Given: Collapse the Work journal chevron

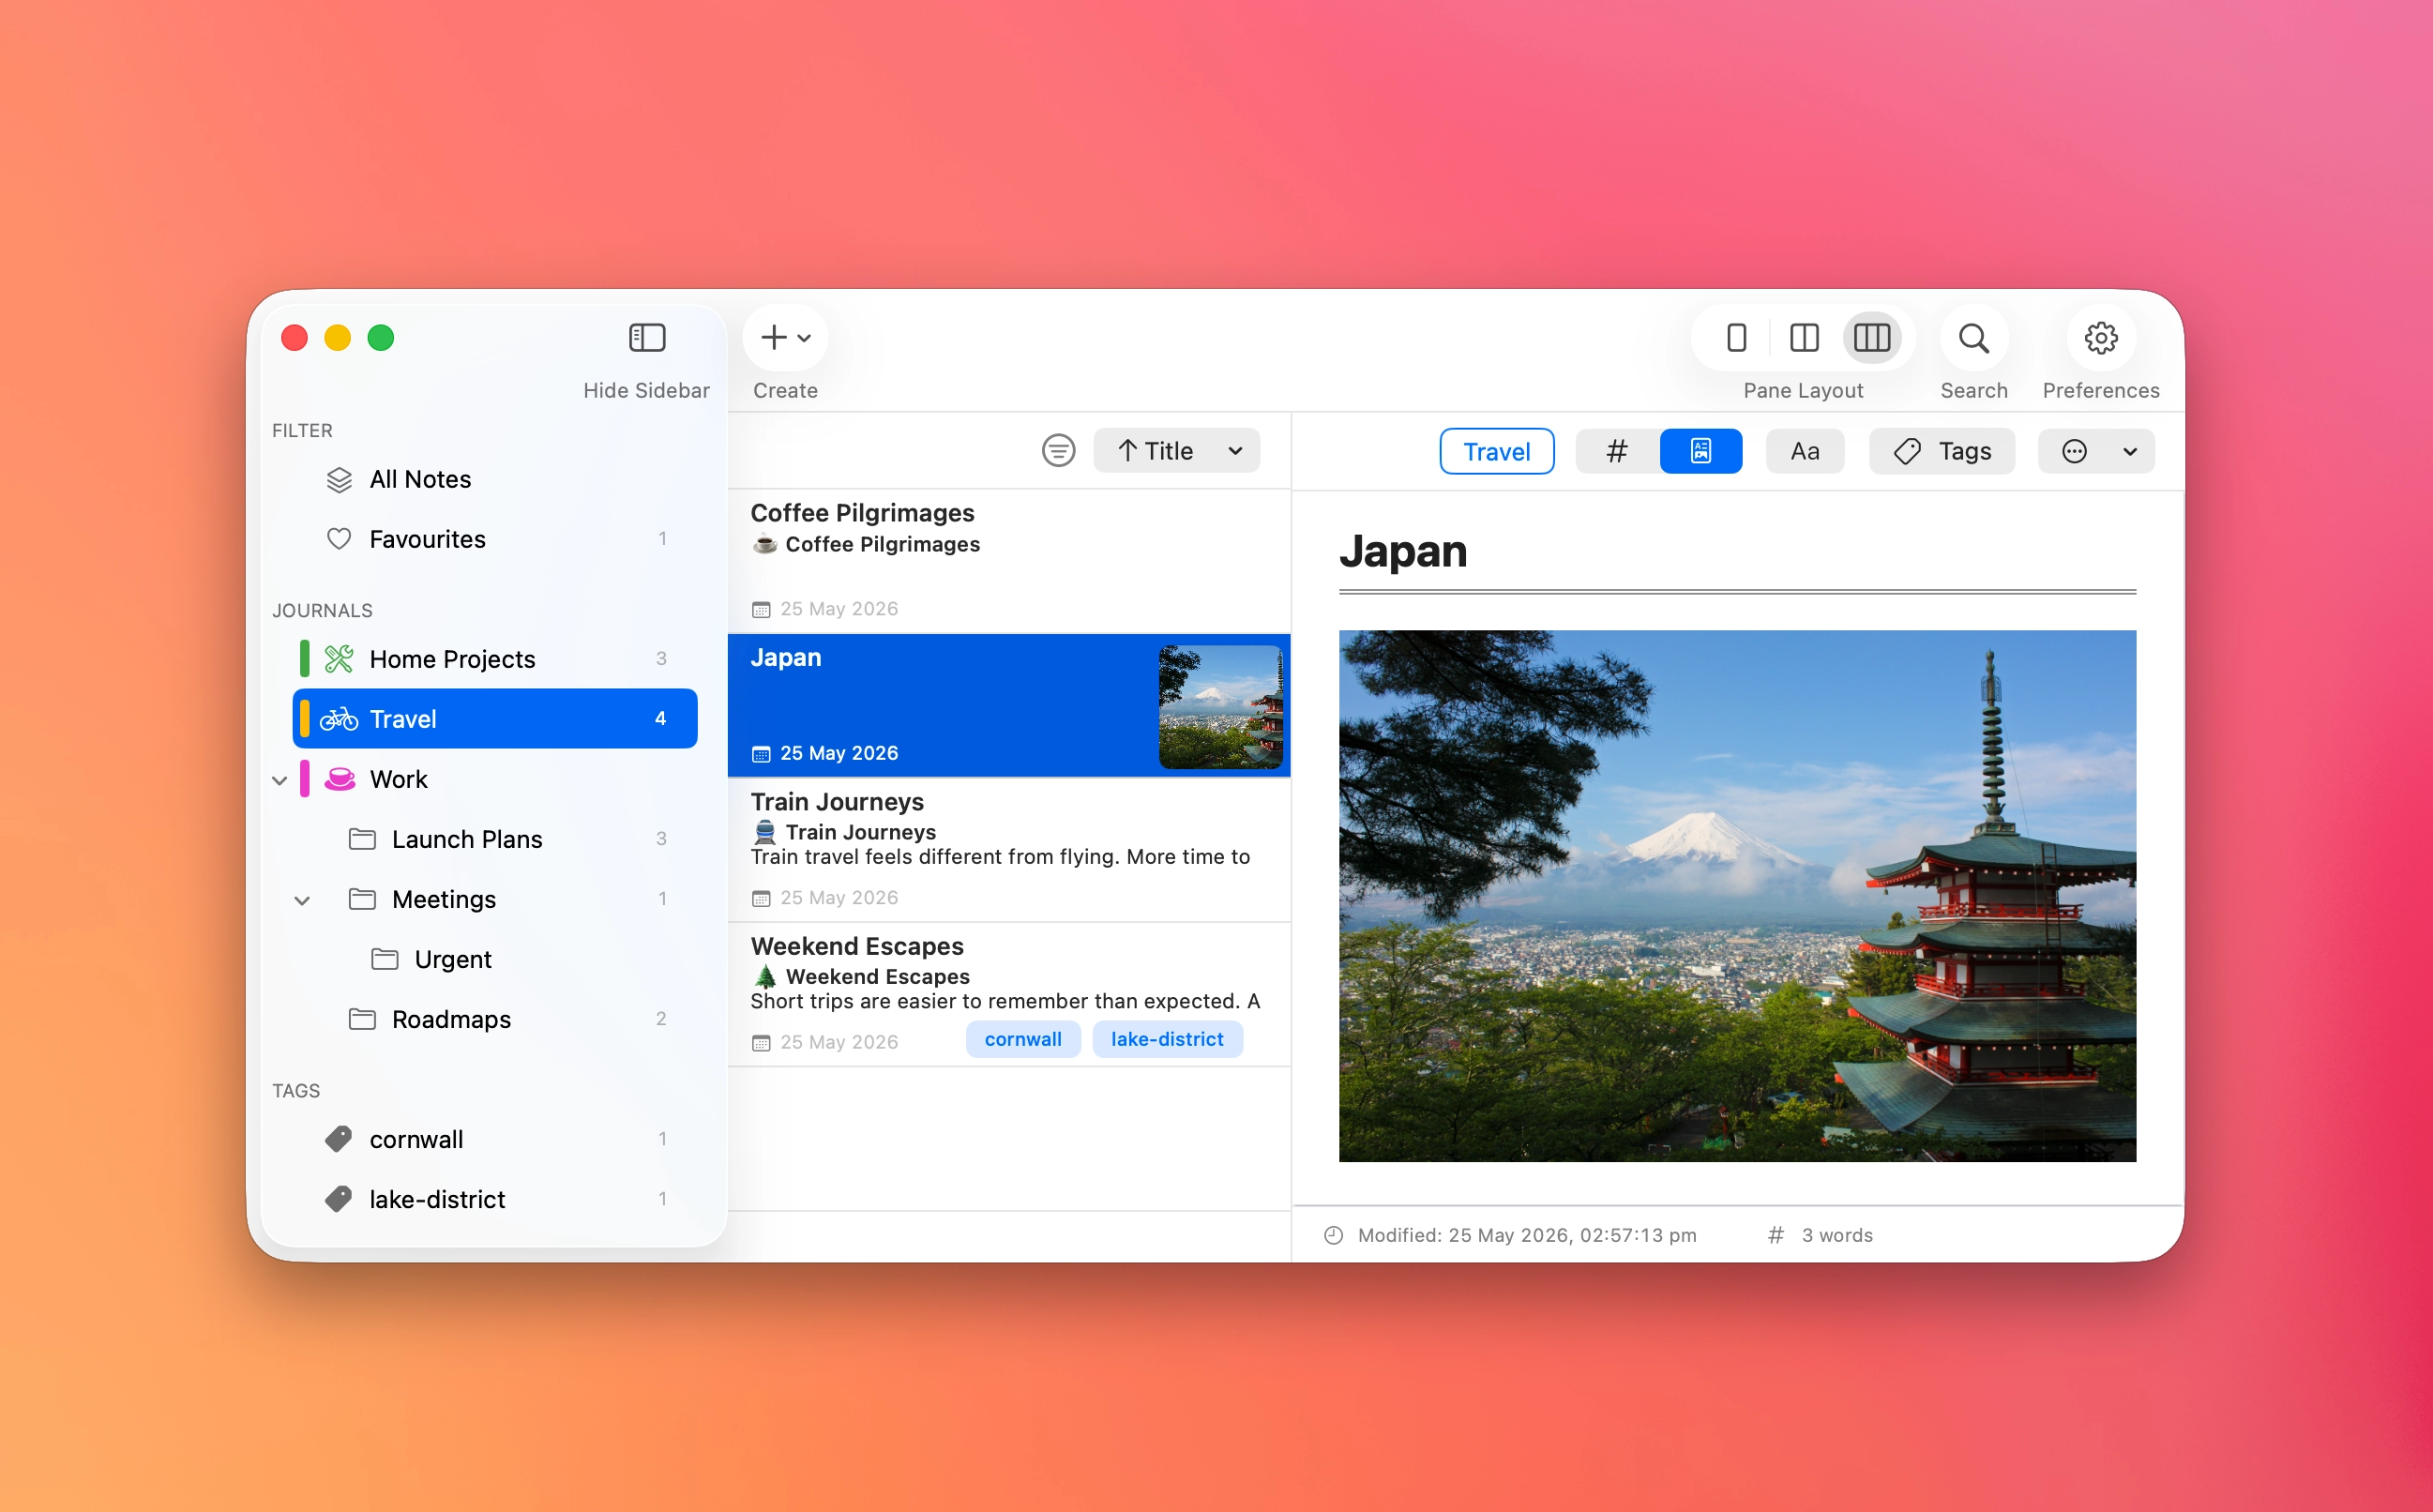Looking at the screenshot, I should point(280,780).
